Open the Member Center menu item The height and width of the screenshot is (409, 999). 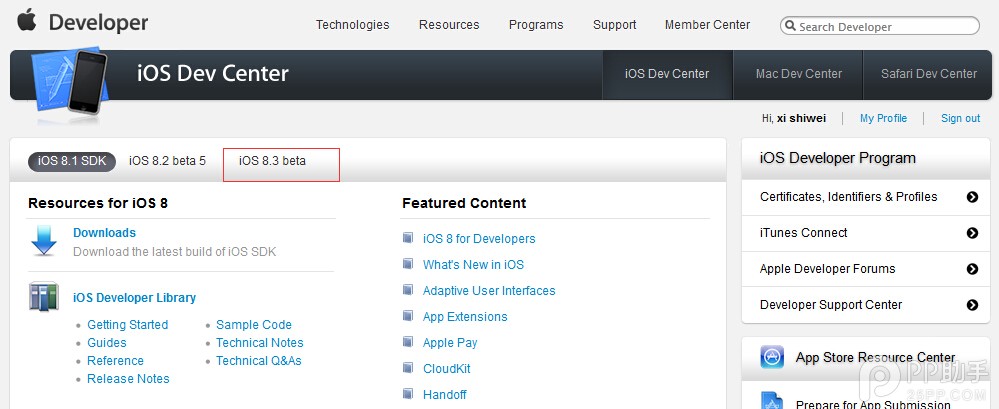[707, 25]
